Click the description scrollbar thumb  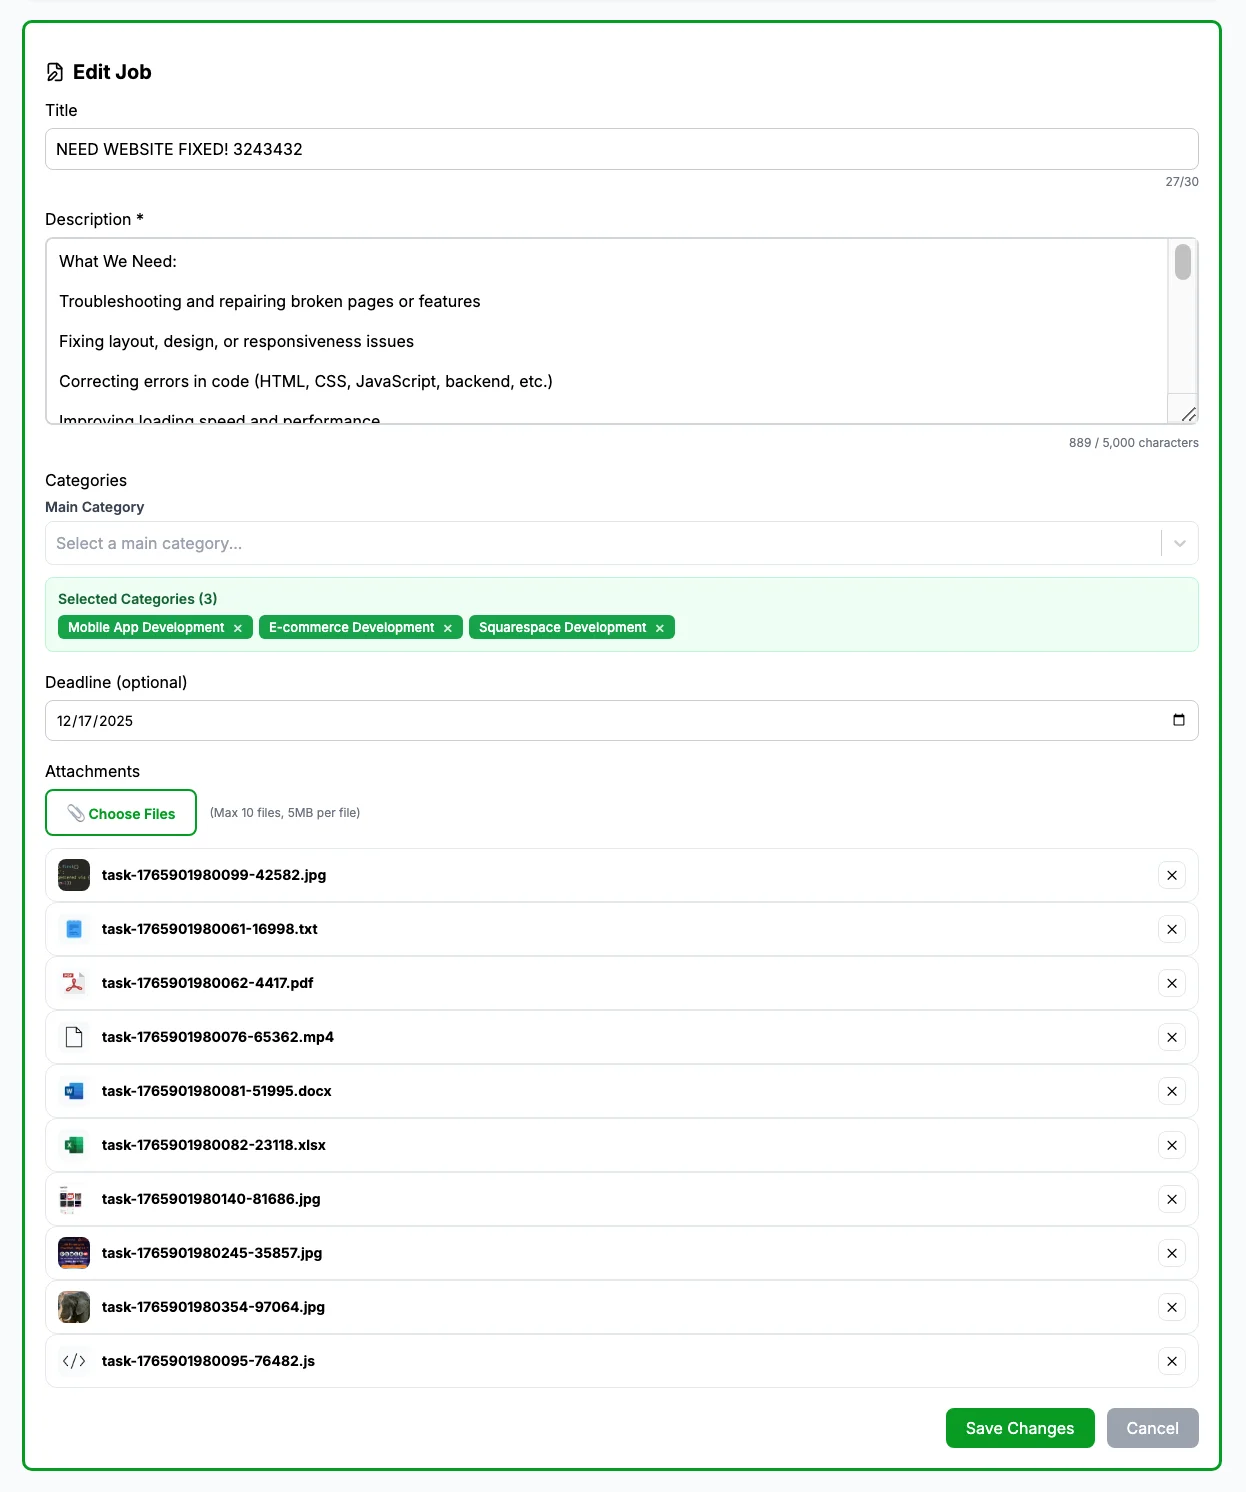1183,262
